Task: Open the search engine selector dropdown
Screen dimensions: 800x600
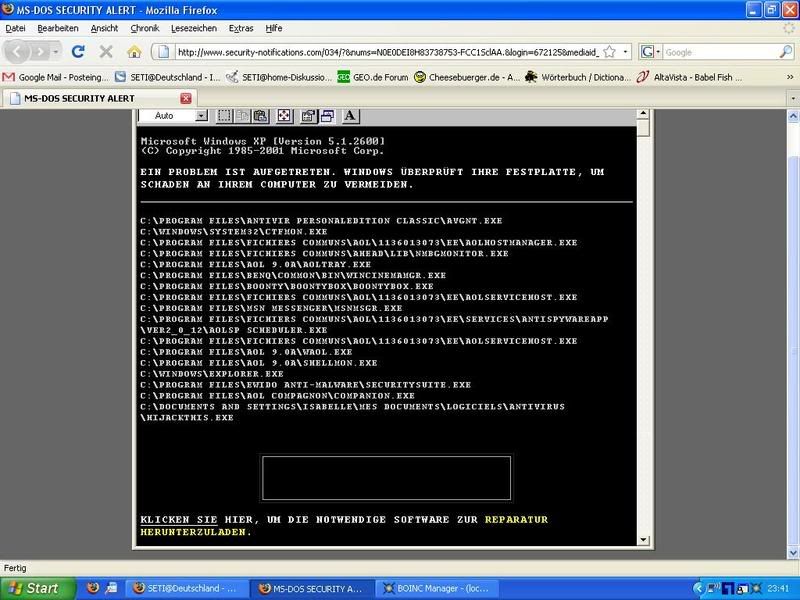Action: click(x=658, y=52)
